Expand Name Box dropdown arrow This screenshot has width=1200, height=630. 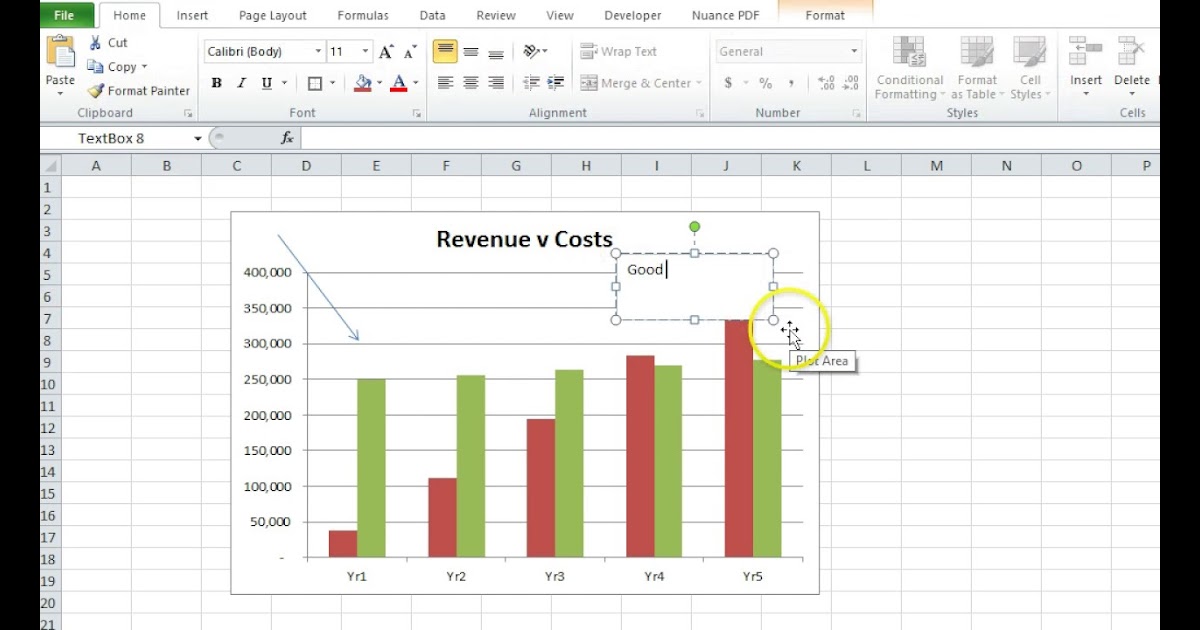point(198,138)
